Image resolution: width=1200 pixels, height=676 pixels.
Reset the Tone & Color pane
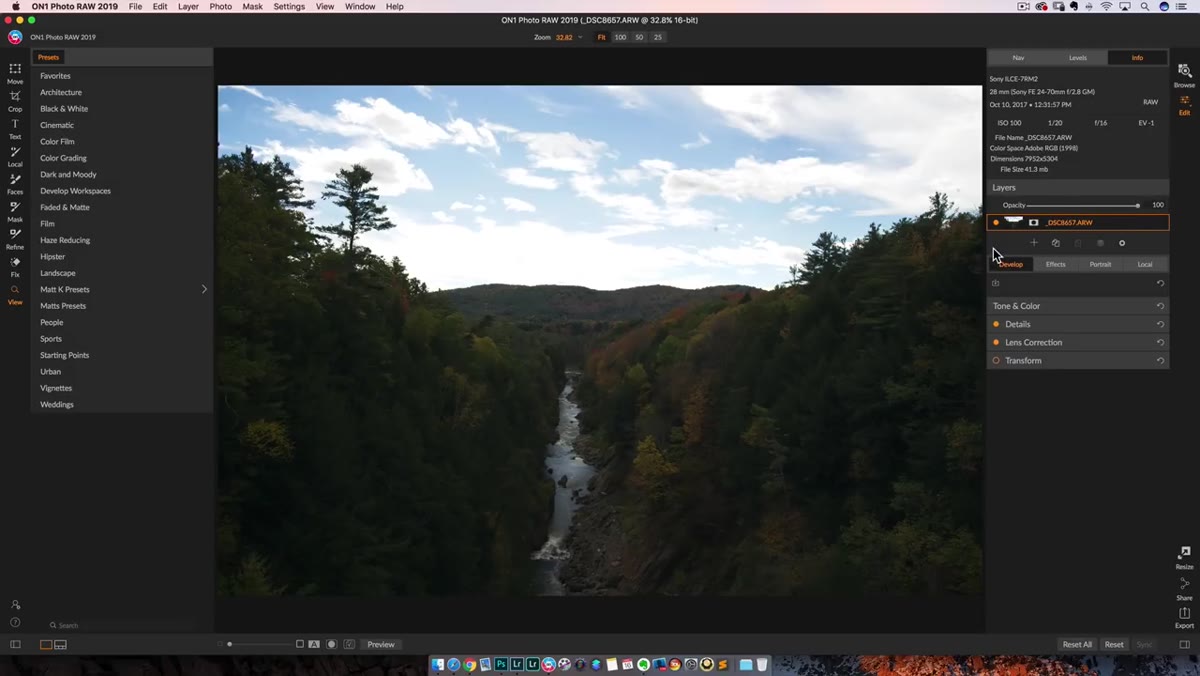point(1160,306)
